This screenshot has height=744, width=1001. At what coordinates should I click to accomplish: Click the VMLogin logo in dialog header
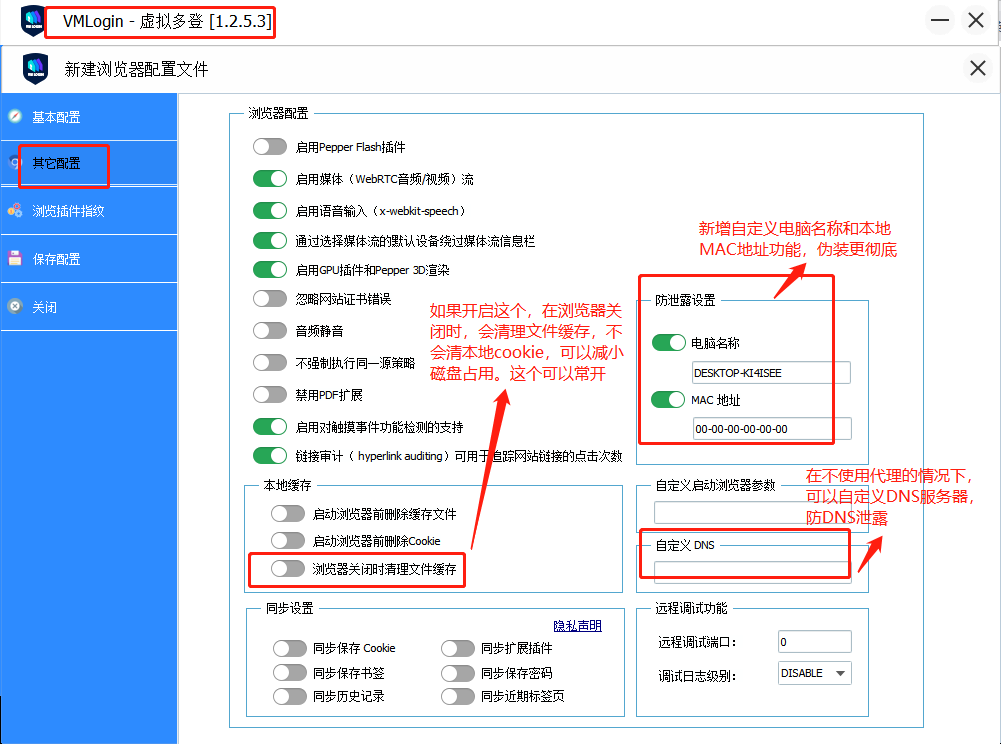click(35, 69)
